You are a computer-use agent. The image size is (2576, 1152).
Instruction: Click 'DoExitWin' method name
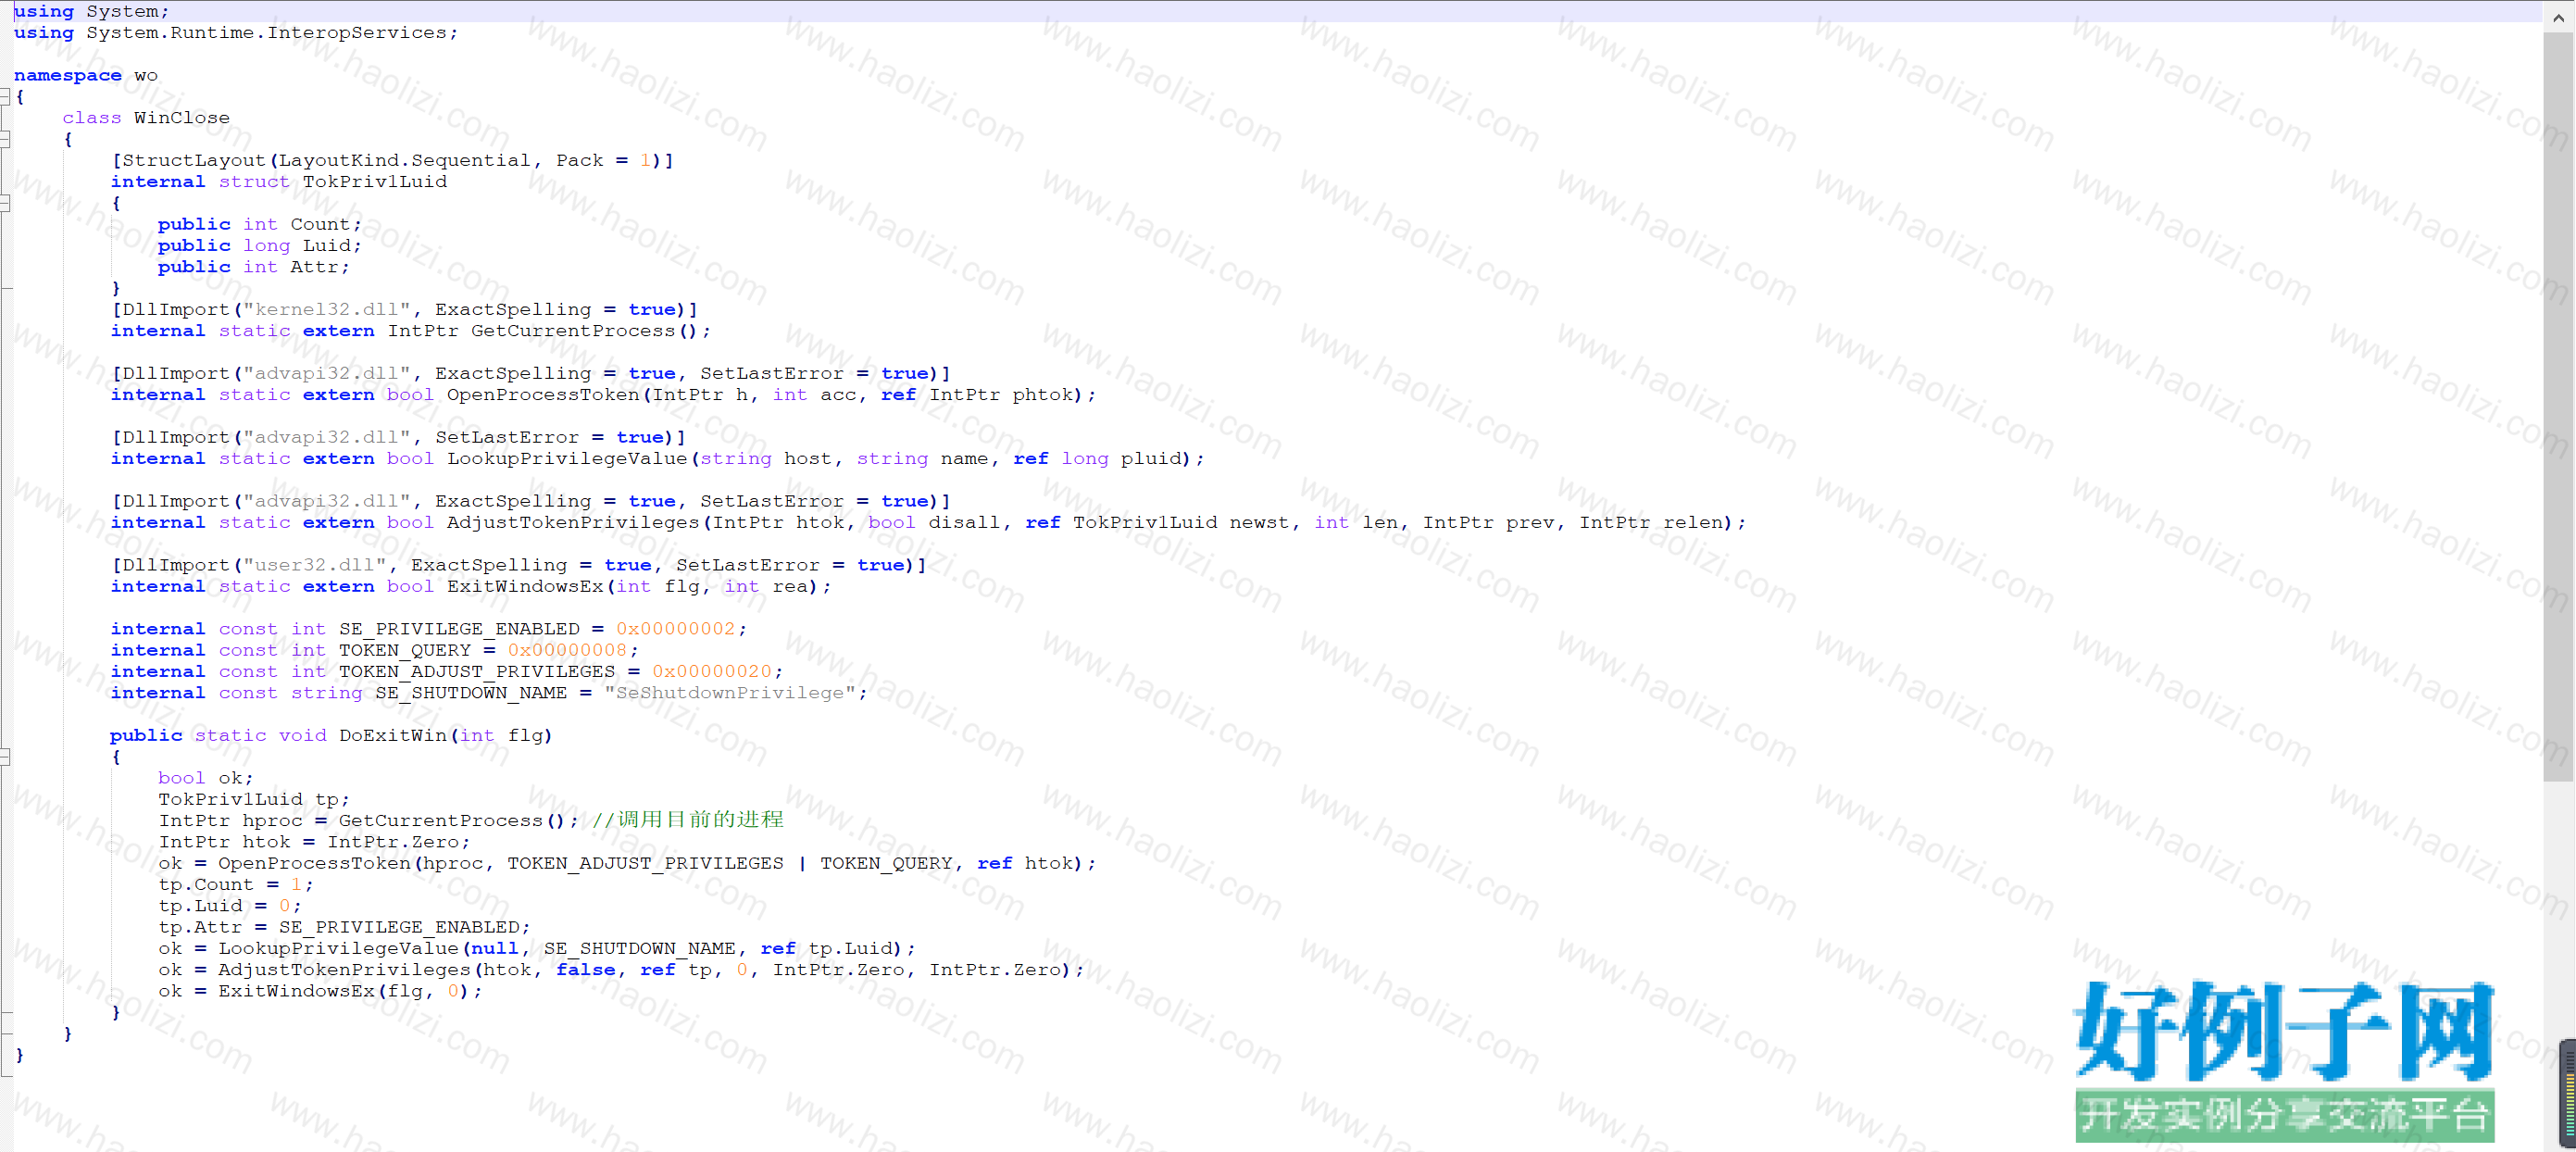[393, 736]
